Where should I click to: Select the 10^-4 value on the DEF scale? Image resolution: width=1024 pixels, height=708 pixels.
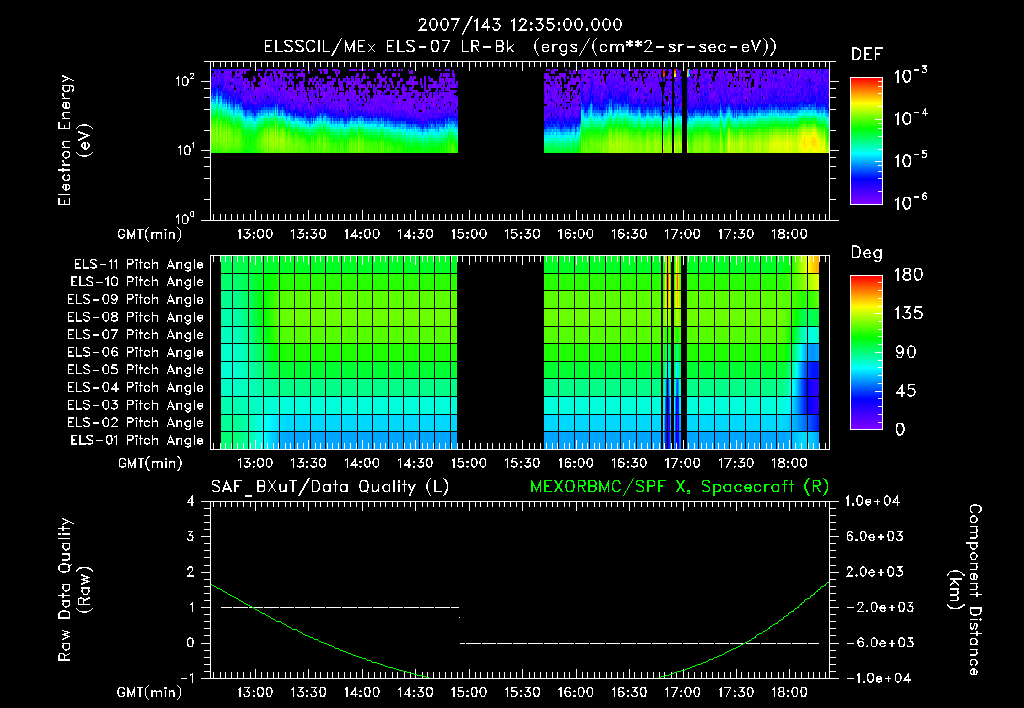[x=910, y=118]
